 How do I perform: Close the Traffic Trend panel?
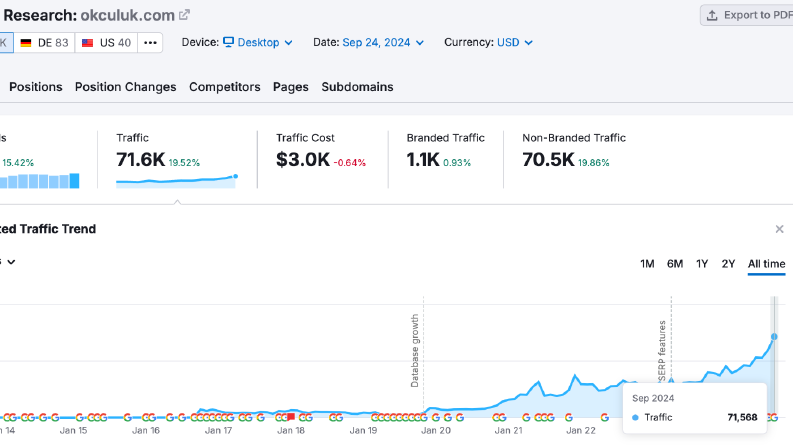779,229
